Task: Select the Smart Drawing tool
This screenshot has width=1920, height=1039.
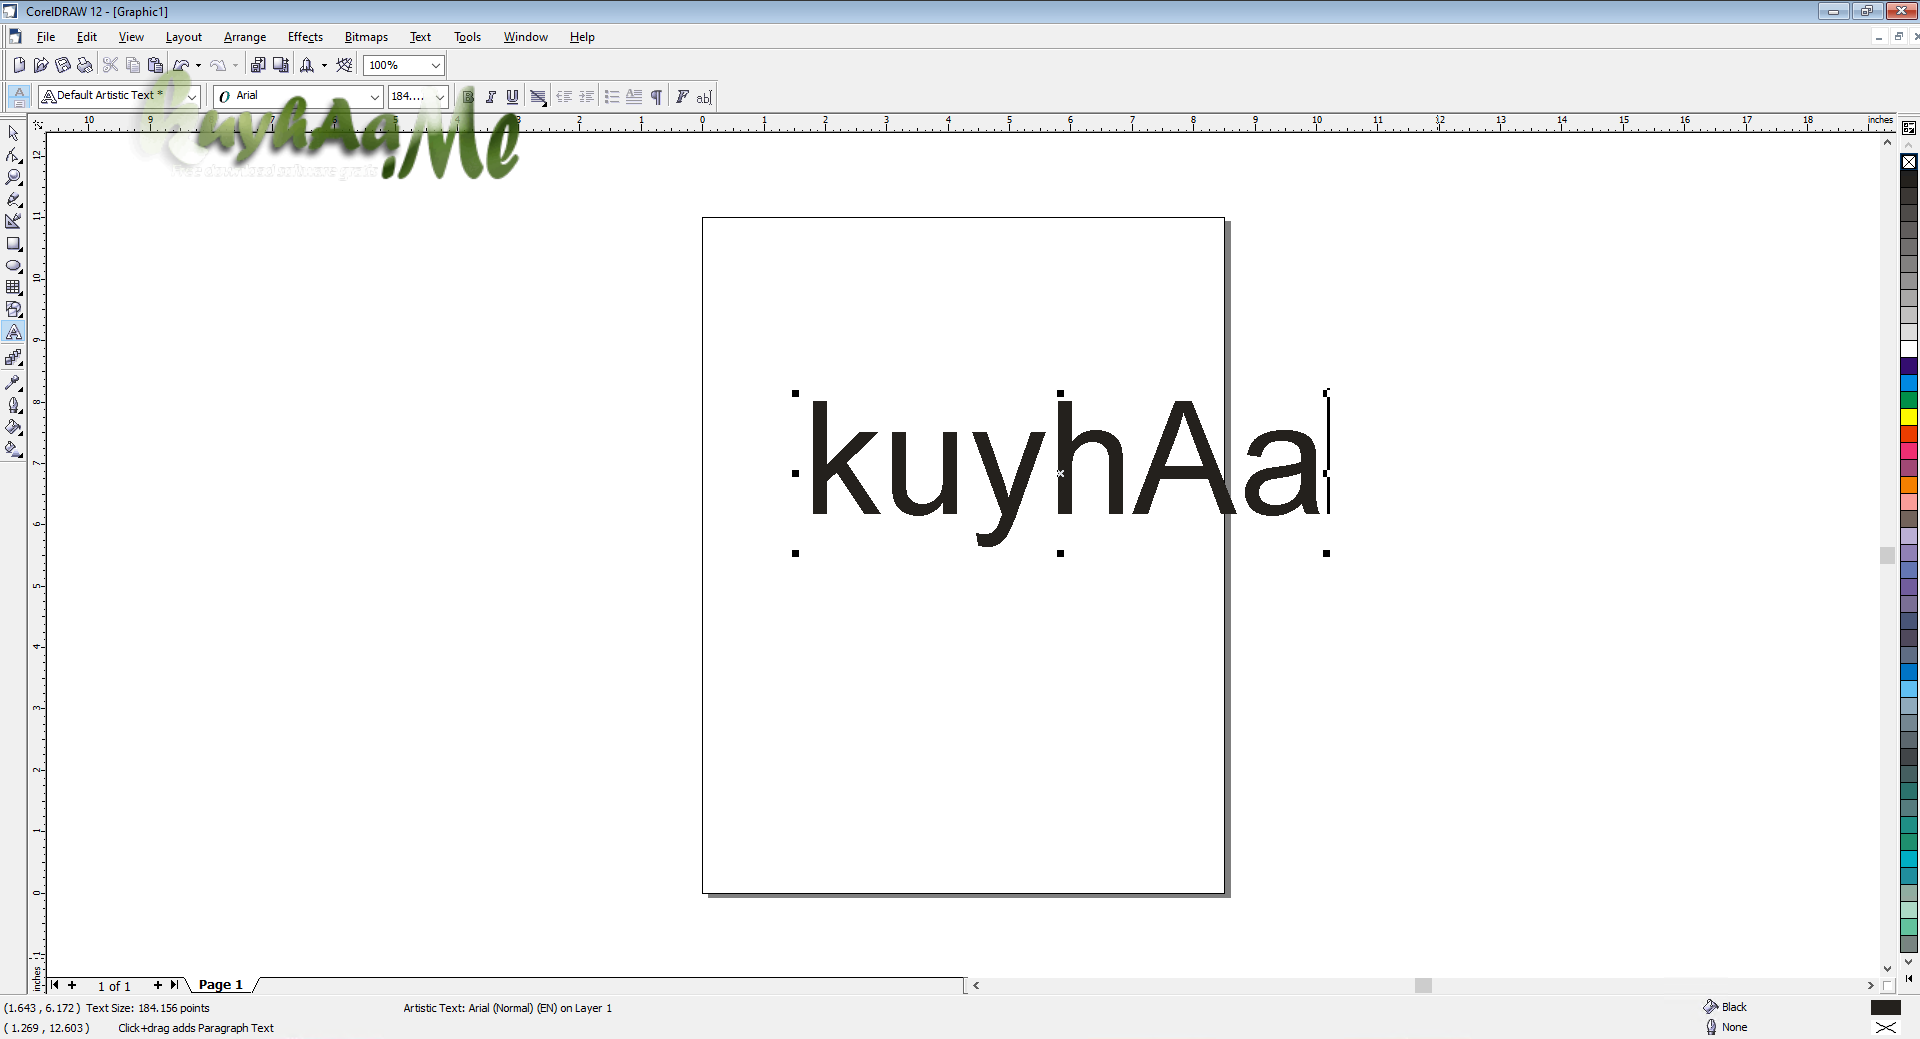Action: (x=13, y=221)
